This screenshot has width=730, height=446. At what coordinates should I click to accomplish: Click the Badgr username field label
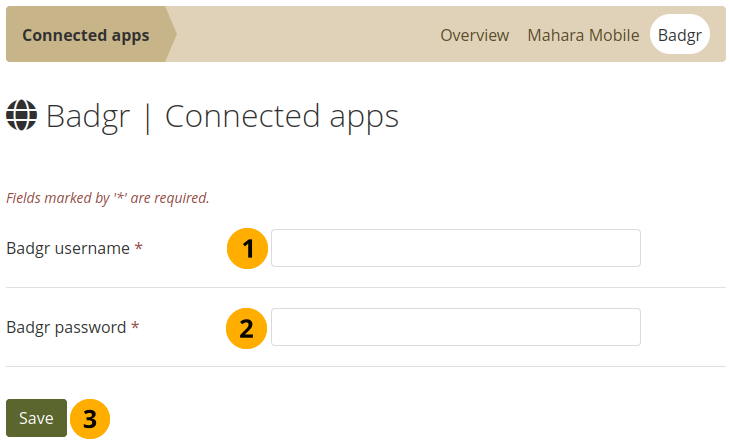(68, 249)
